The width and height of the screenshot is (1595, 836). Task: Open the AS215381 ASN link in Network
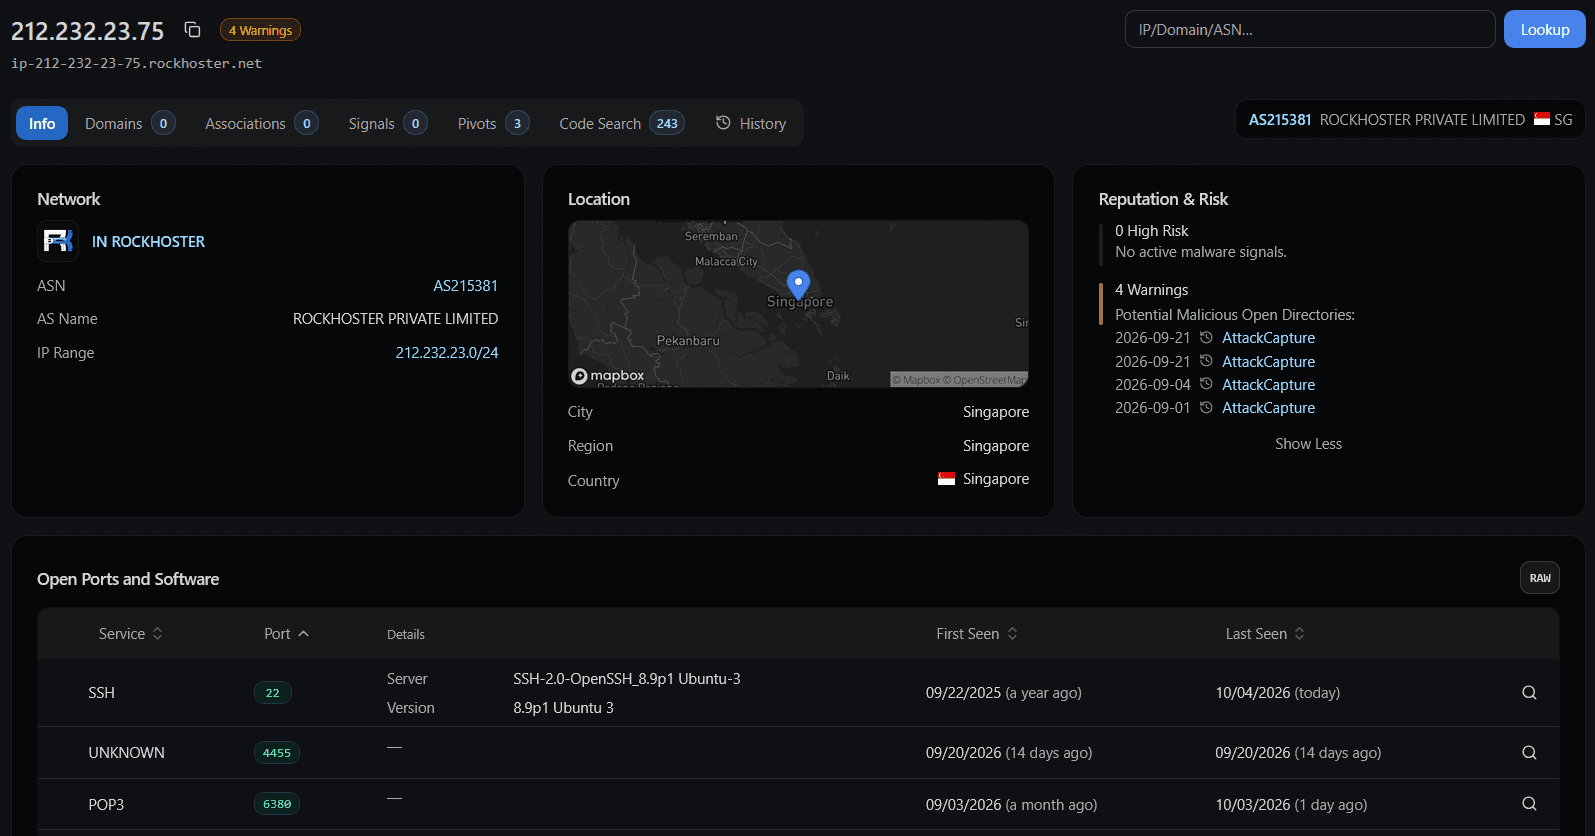tap(465, 286)
